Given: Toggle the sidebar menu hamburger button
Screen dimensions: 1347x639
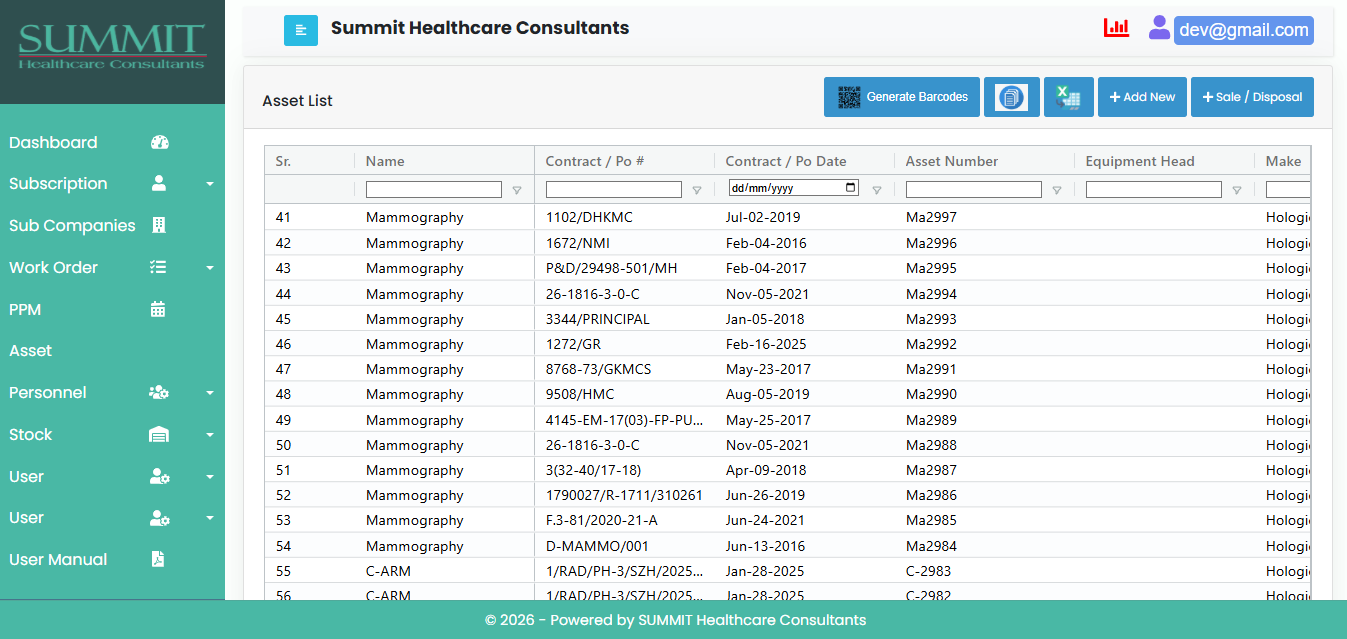Looking at the screenshot, I should tap(301, 30).
